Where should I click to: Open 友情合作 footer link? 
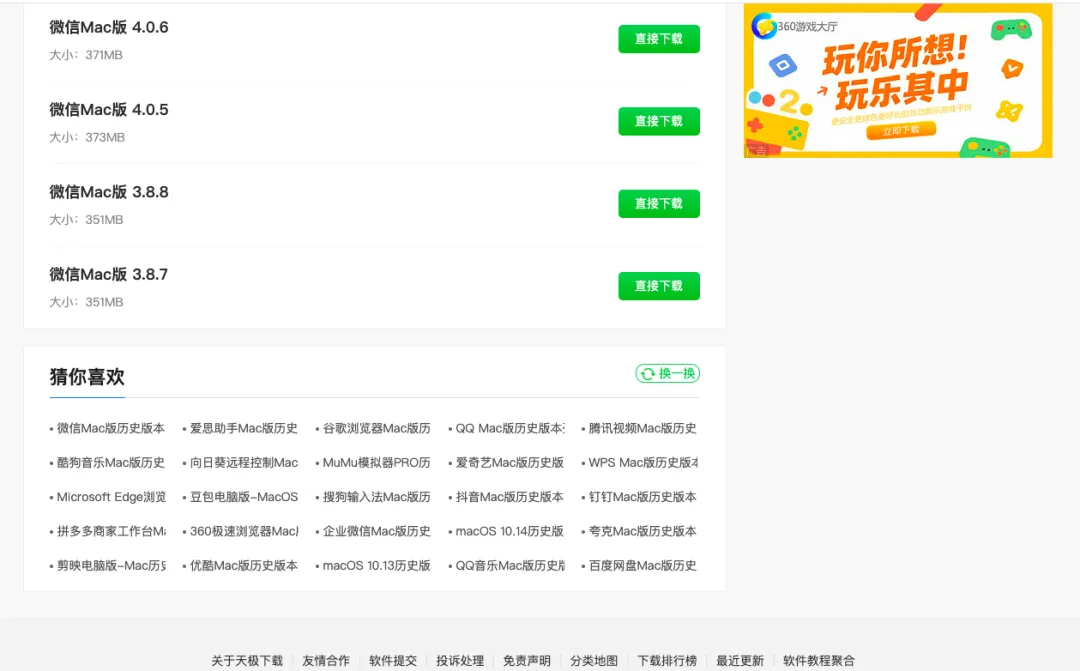click(326, 661)
